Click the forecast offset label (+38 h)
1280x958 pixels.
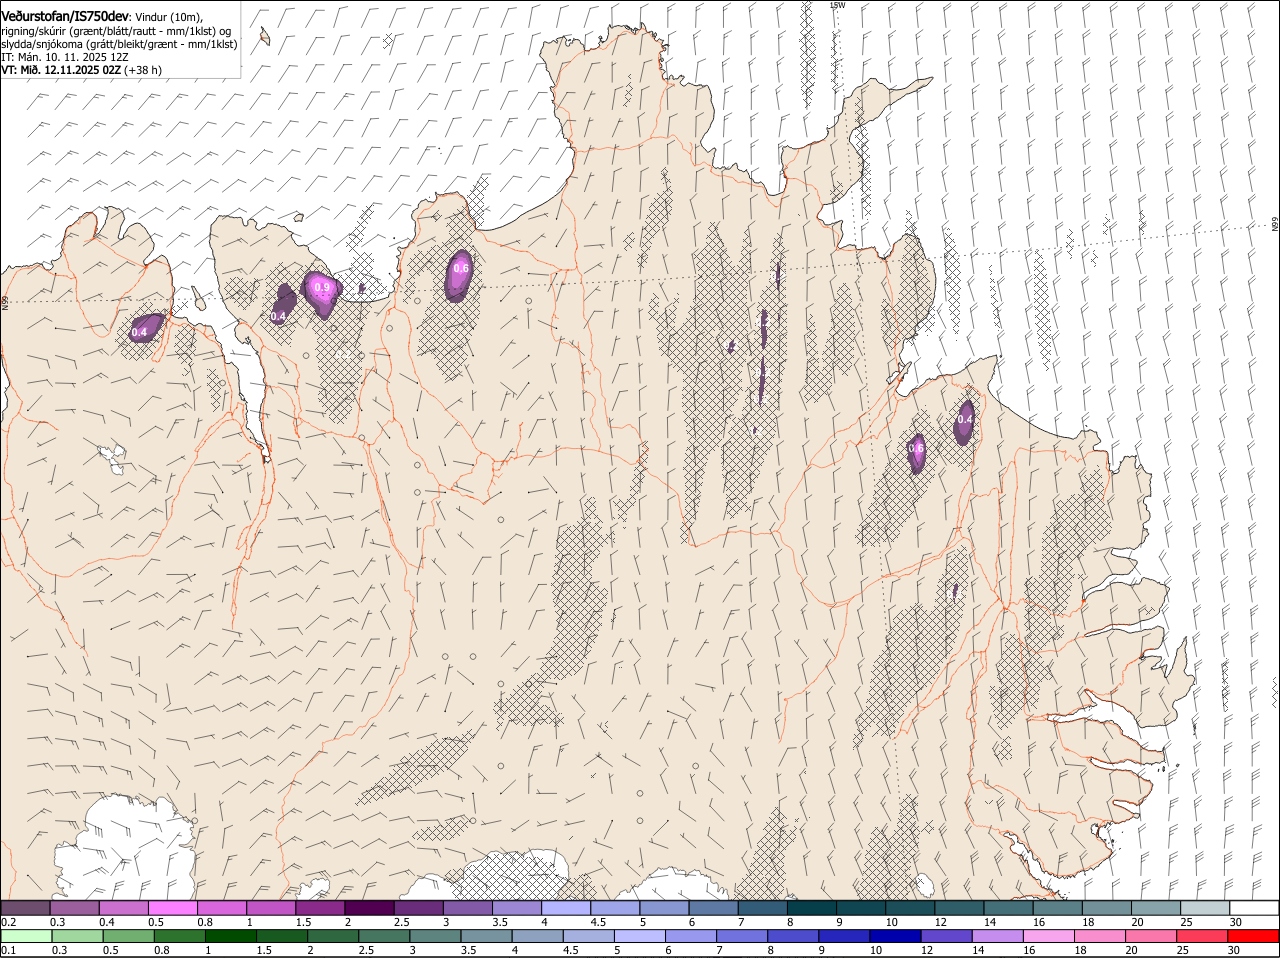click(144, 70)
